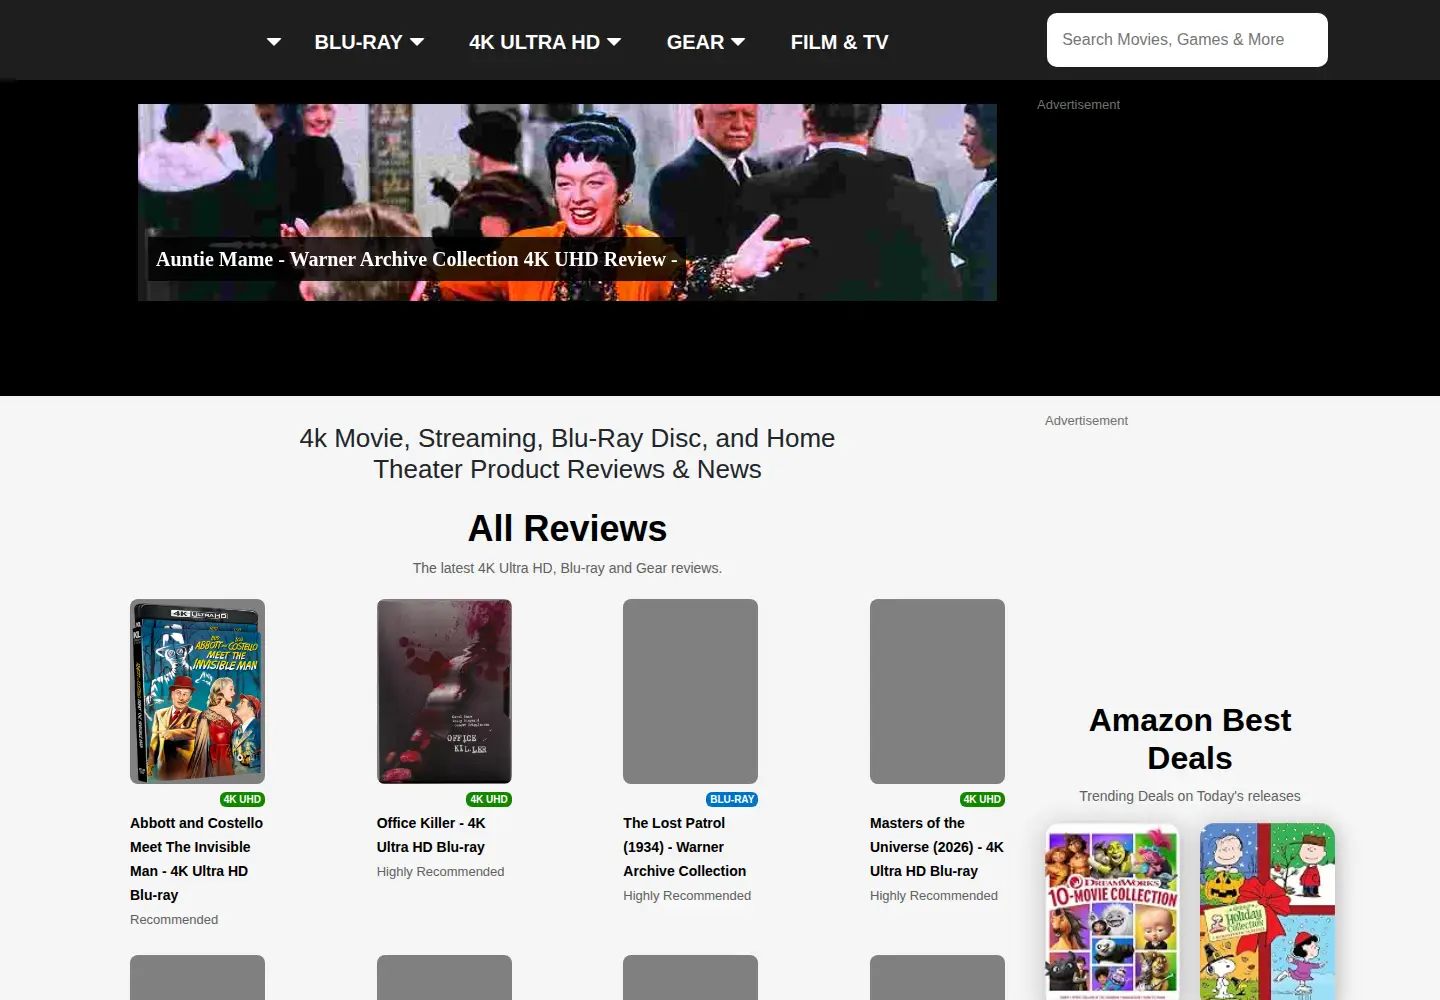This screenshot has width=1440, height=1000.
Task: Open the unlabeled dropdown arrow before BLU-RAY
Action: point(274,42)
